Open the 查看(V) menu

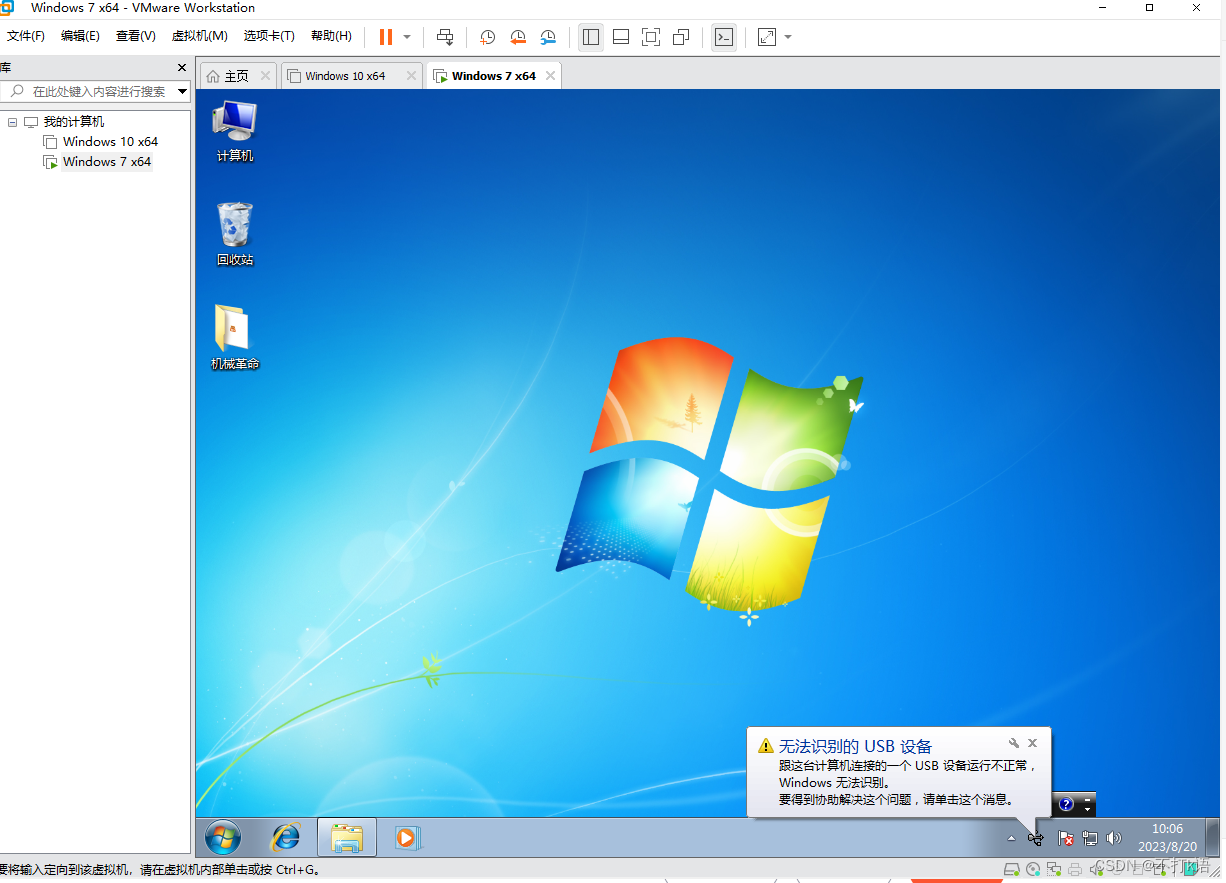pos(135,36)
